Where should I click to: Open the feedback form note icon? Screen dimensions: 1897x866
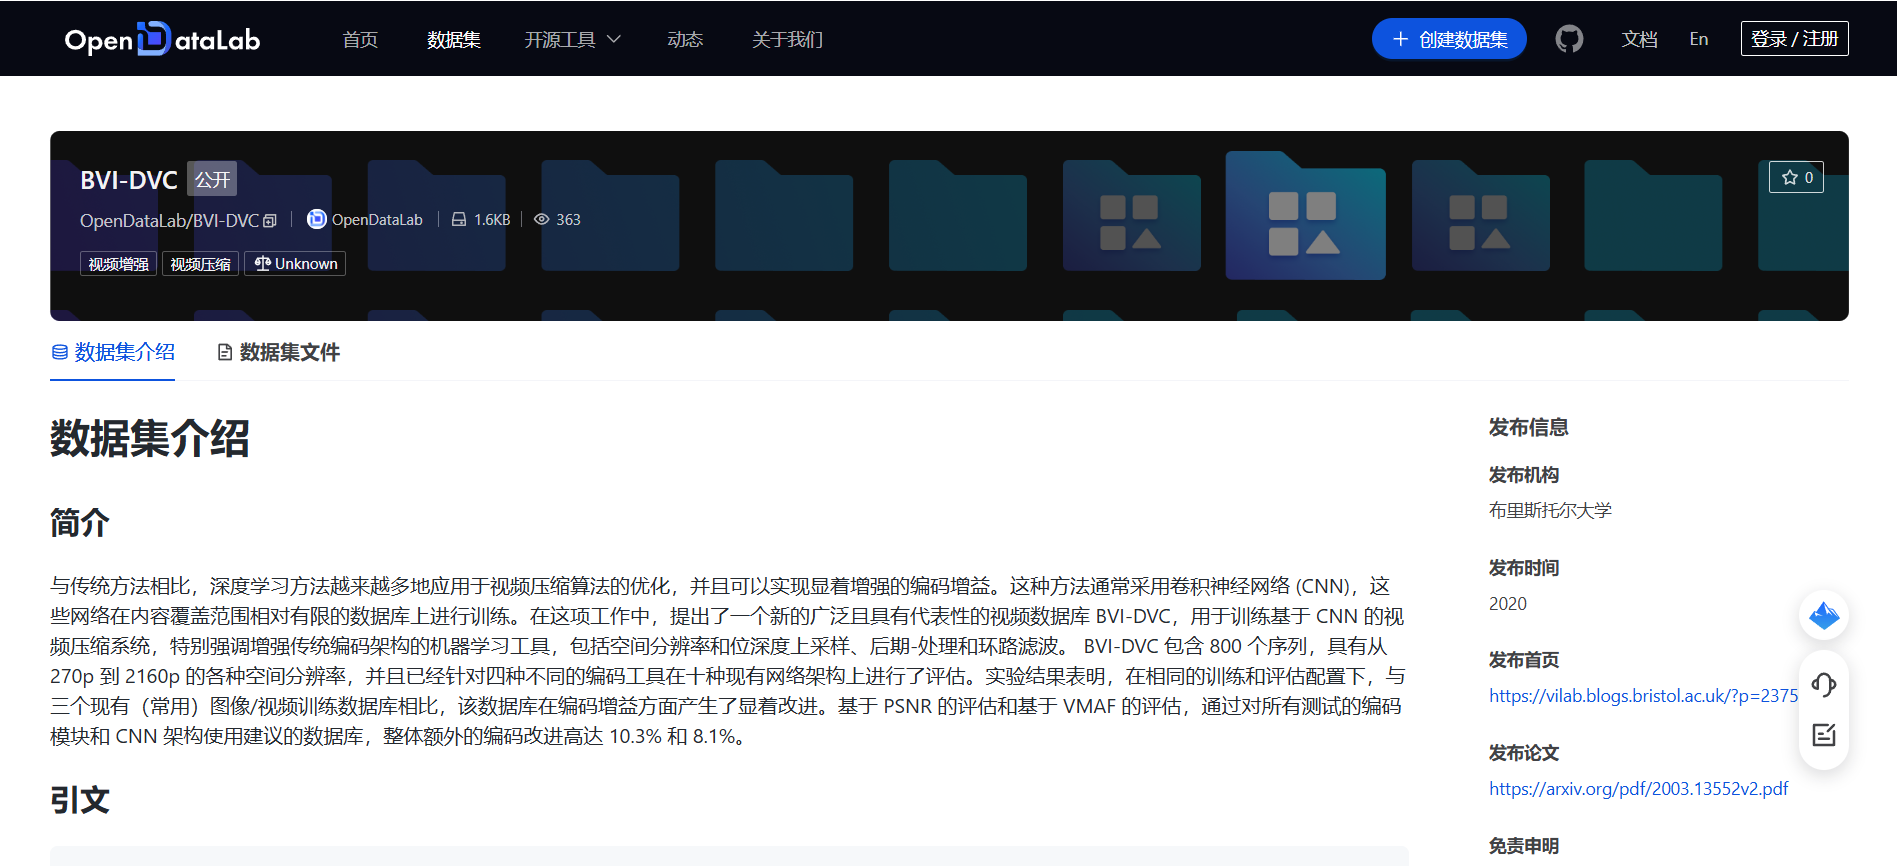[1824, 735]
